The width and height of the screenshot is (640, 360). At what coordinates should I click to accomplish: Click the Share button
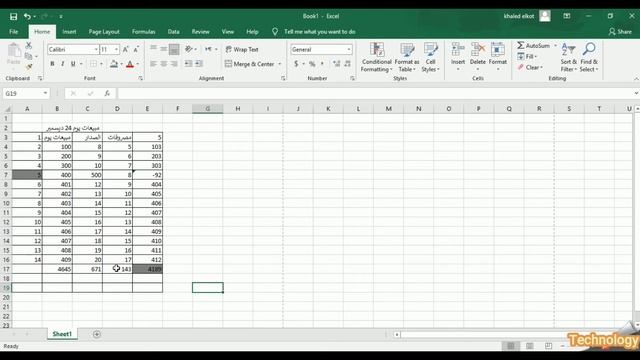tap(620, 32)
